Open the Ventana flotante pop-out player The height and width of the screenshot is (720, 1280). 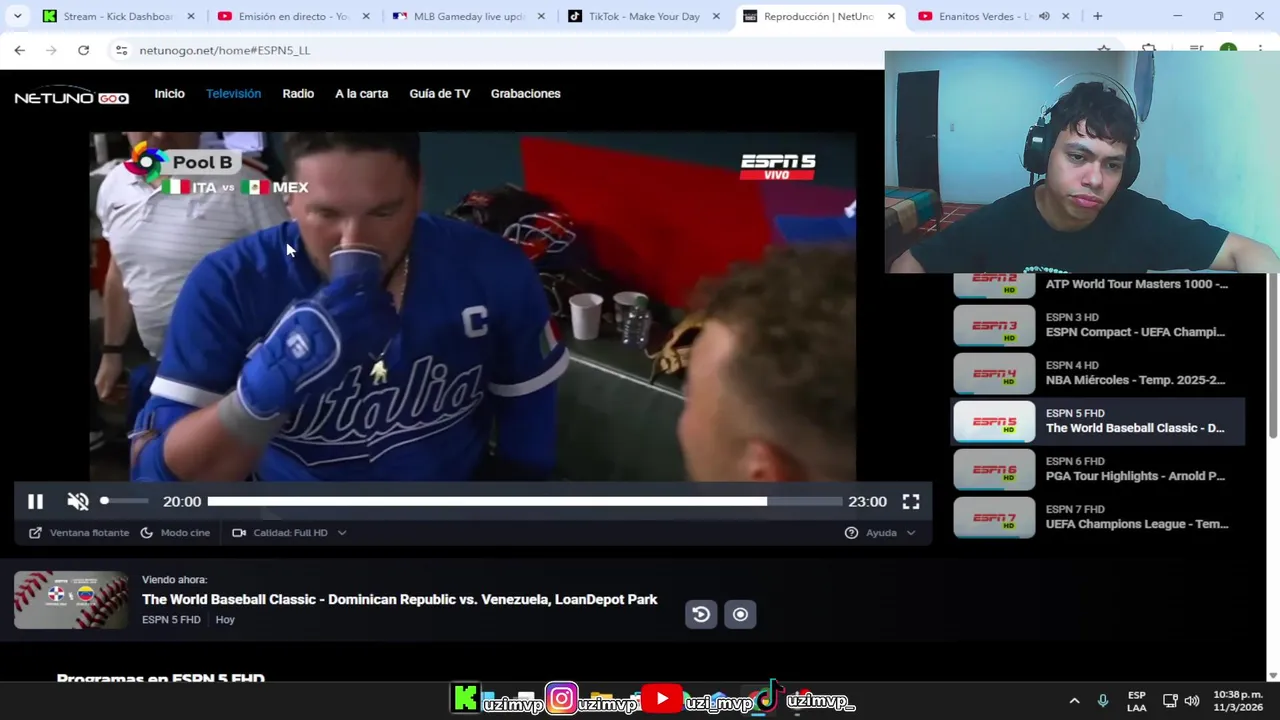click(x=79, y=533)
